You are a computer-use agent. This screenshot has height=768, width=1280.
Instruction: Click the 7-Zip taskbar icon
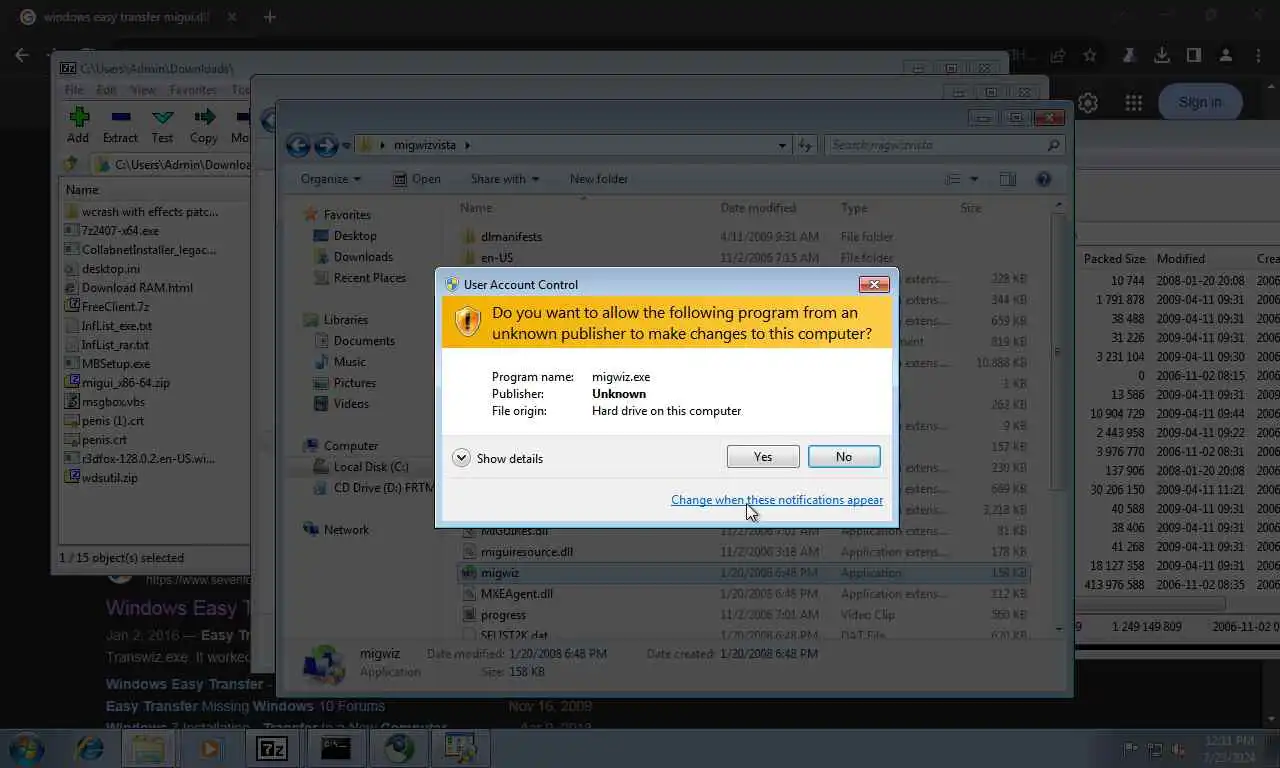click(x=272, y=748)
